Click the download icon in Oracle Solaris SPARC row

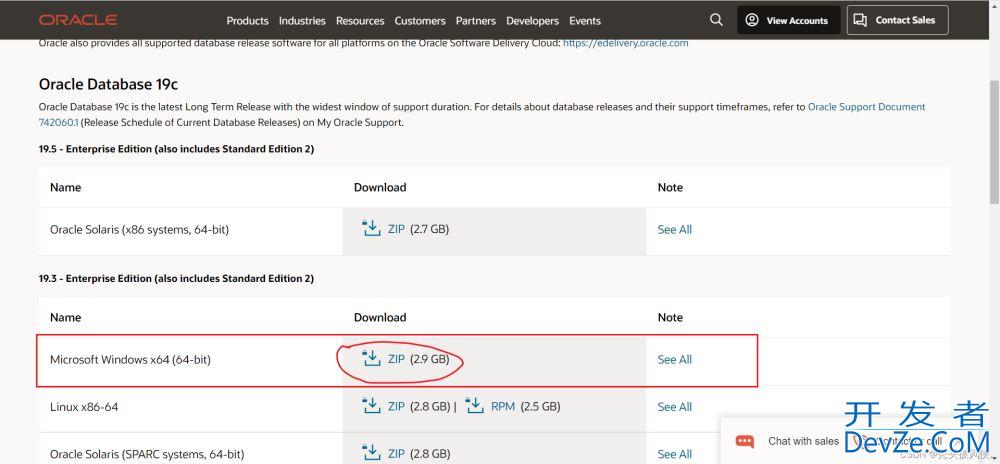pos(371,453)
